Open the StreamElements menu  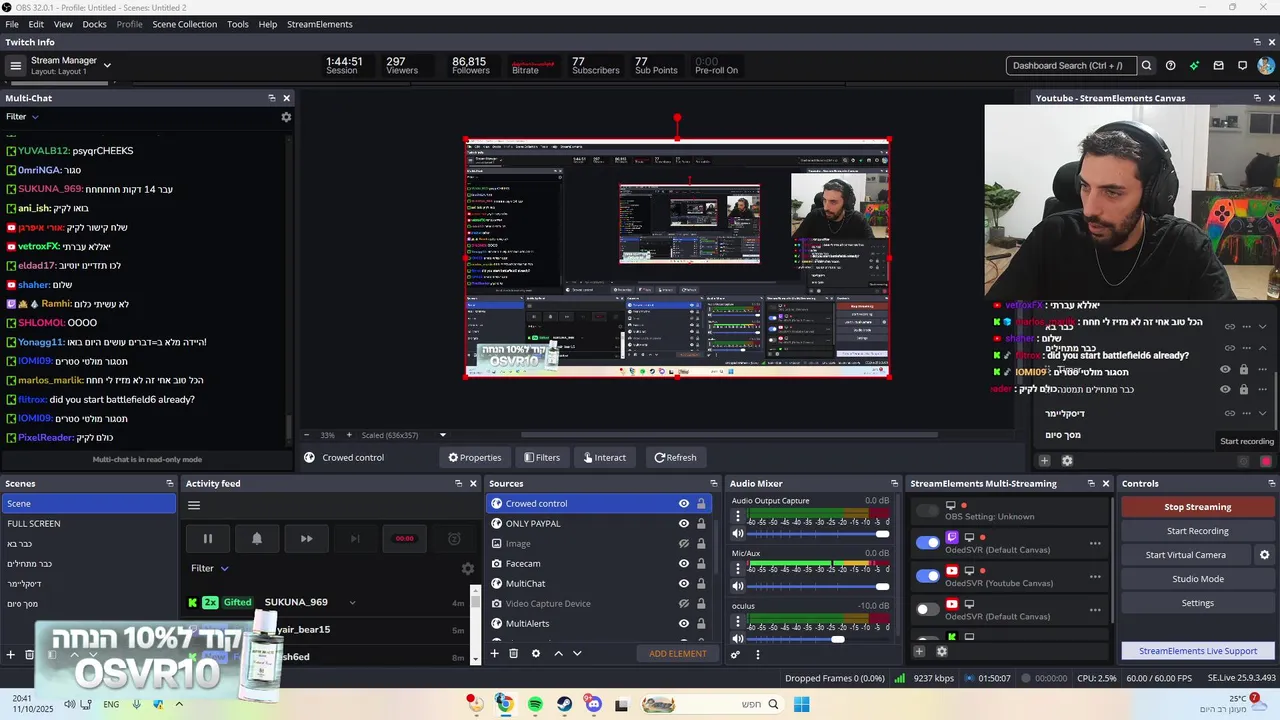(320, 24)
